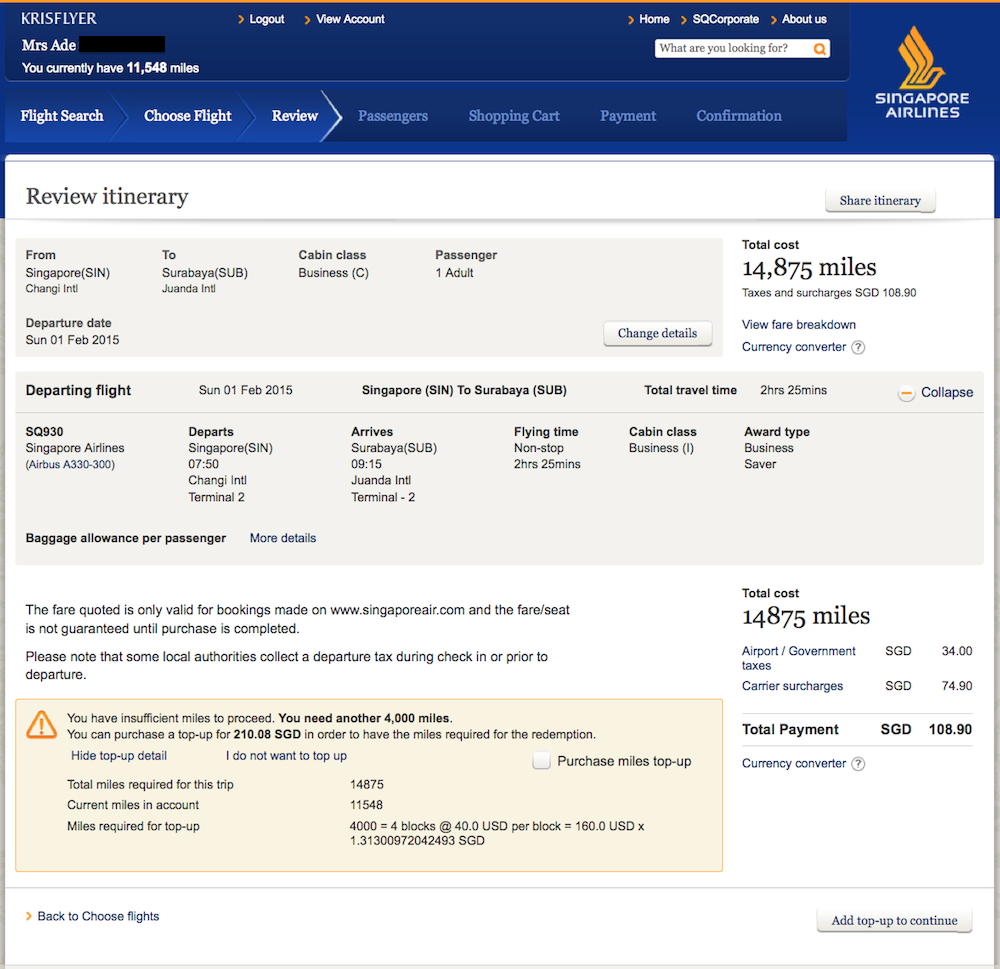Open SQCorporate link

(726, 19)
